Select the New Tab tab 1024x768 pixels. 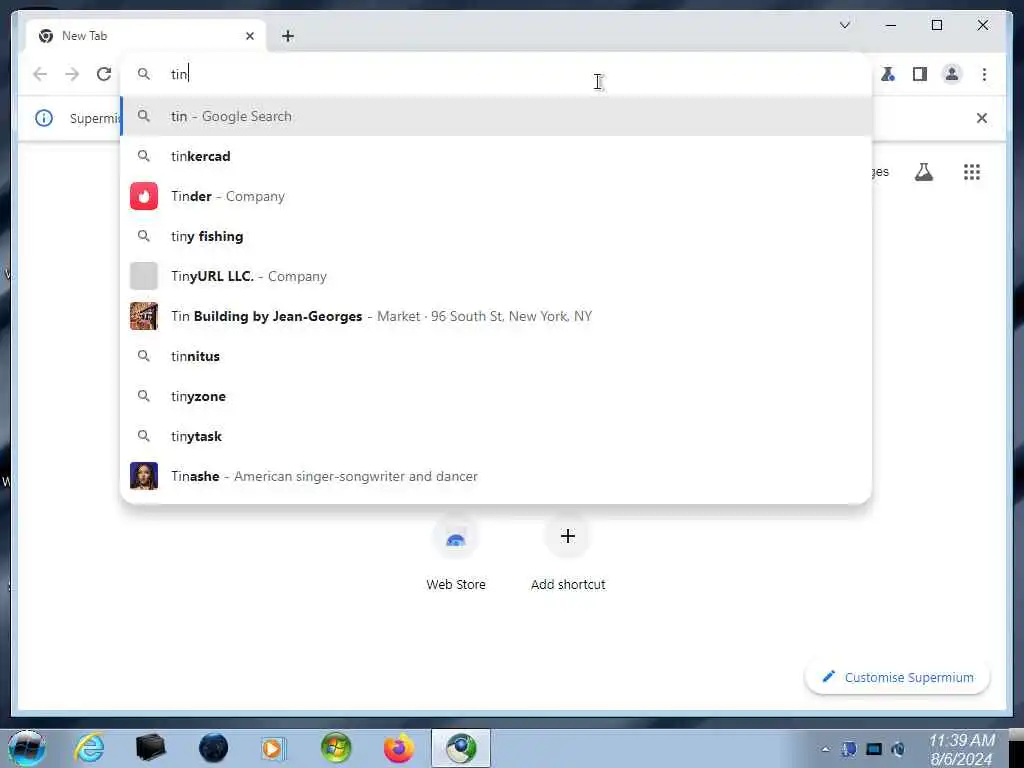tap(145, 36)
